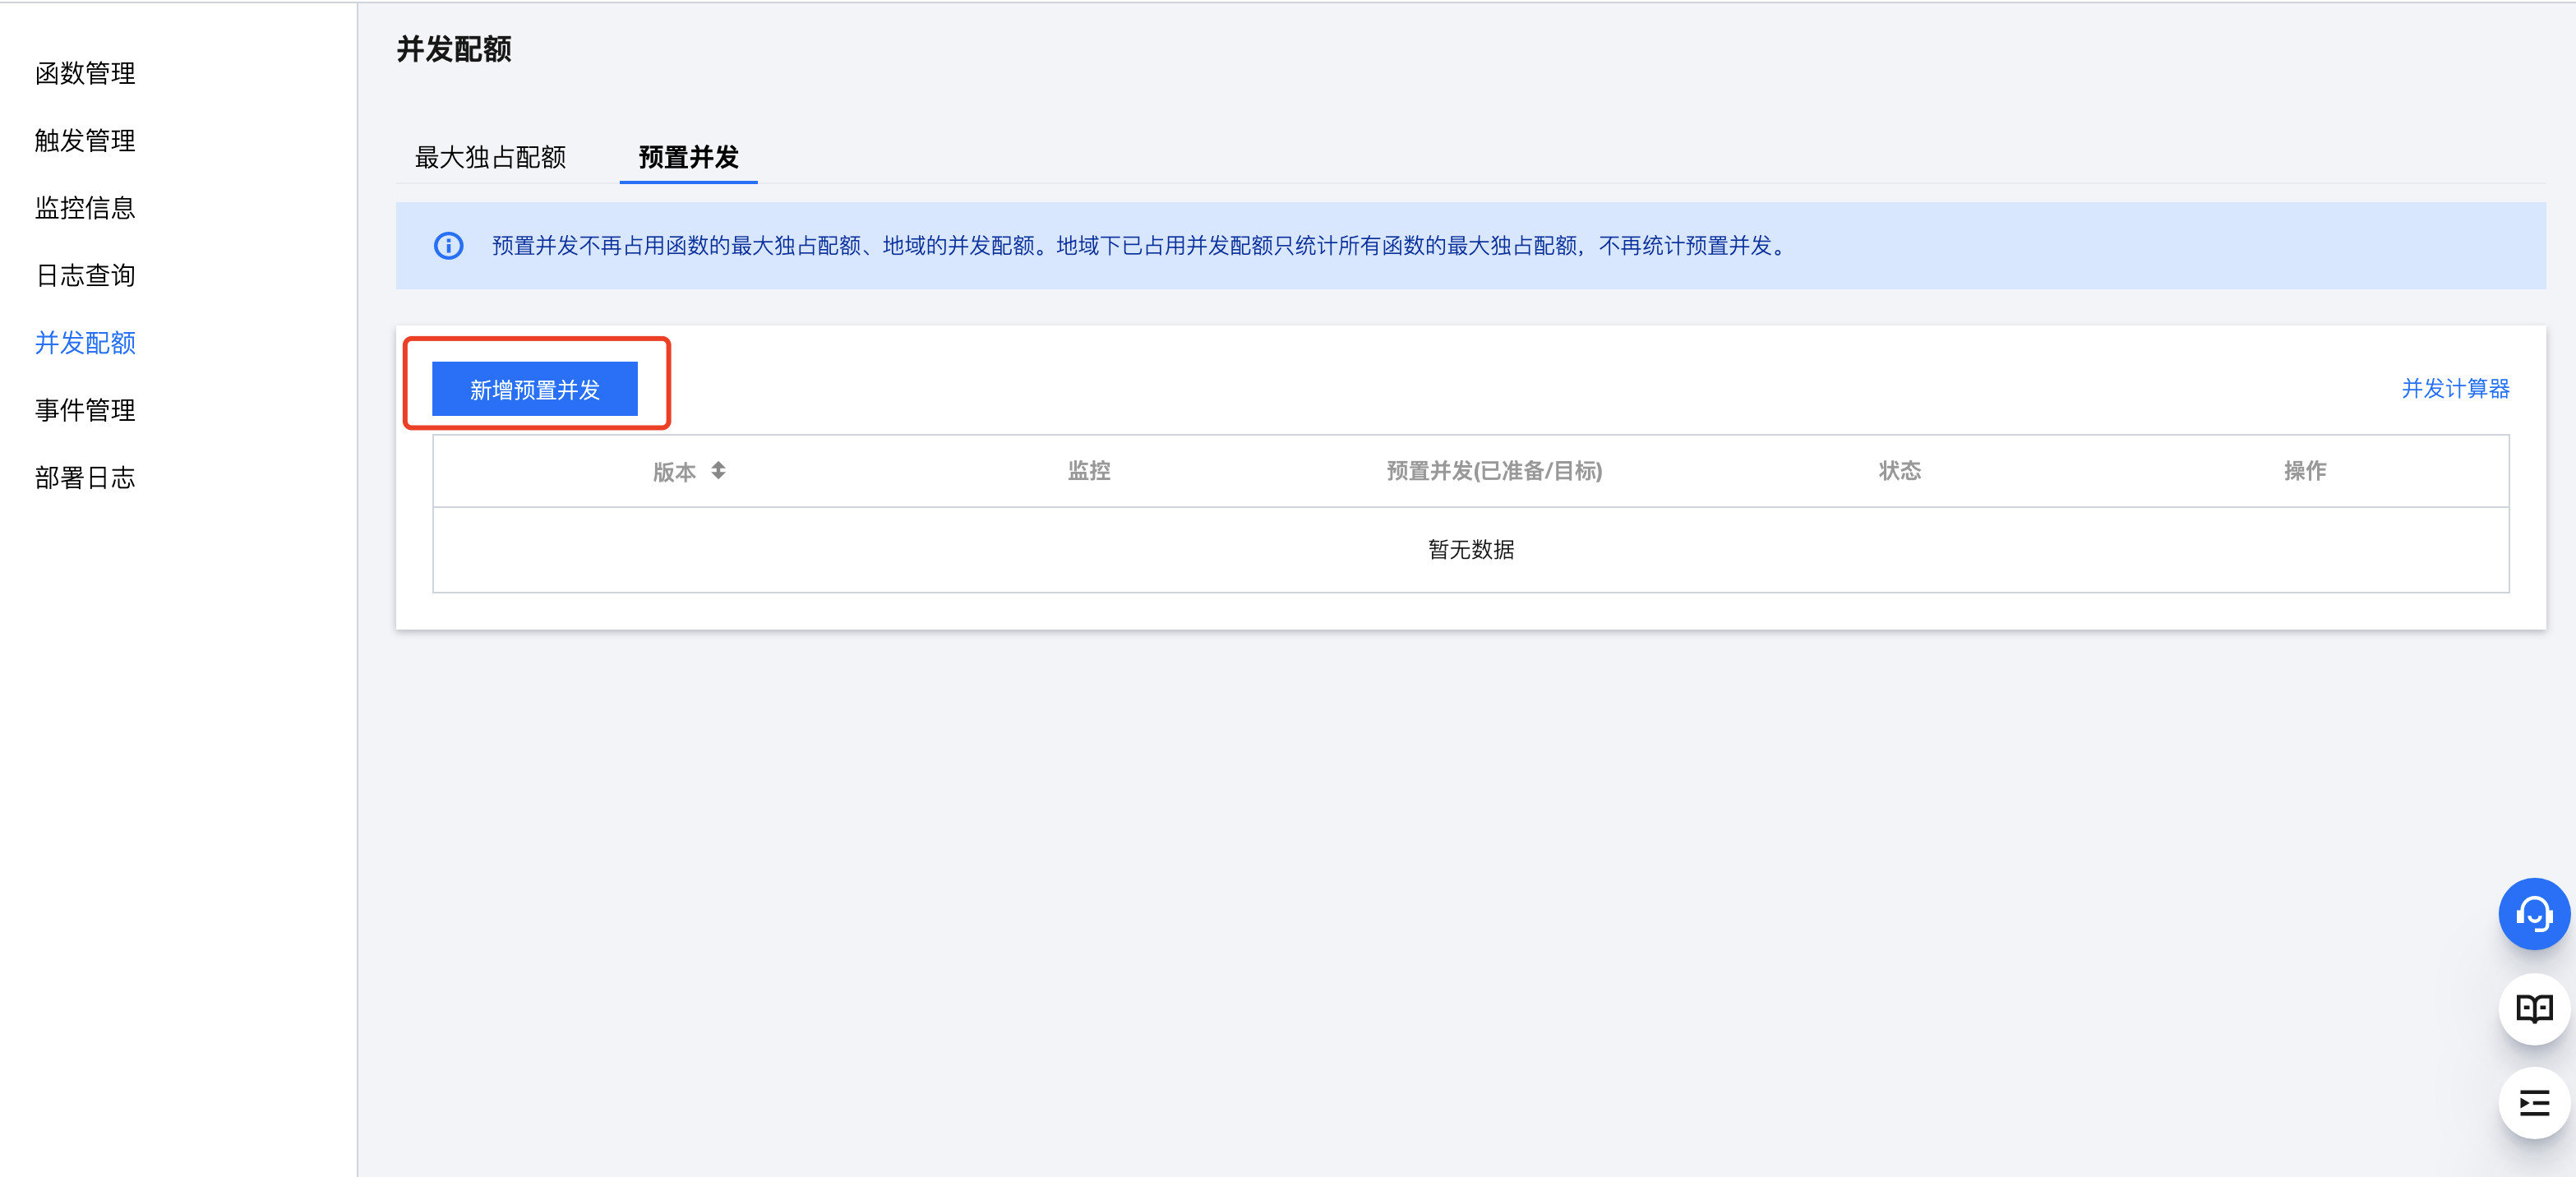Open 监控信息 sidebar item
The image size is (2576, 1177).
tap(85, 208)
